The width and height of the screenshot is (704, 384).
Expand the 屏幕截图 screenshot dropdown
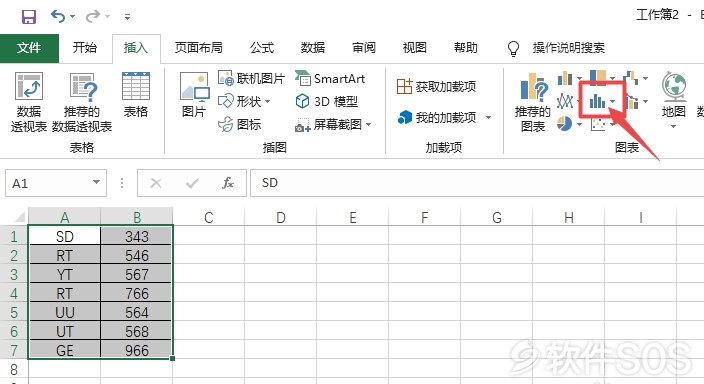[x=369, y=124]
